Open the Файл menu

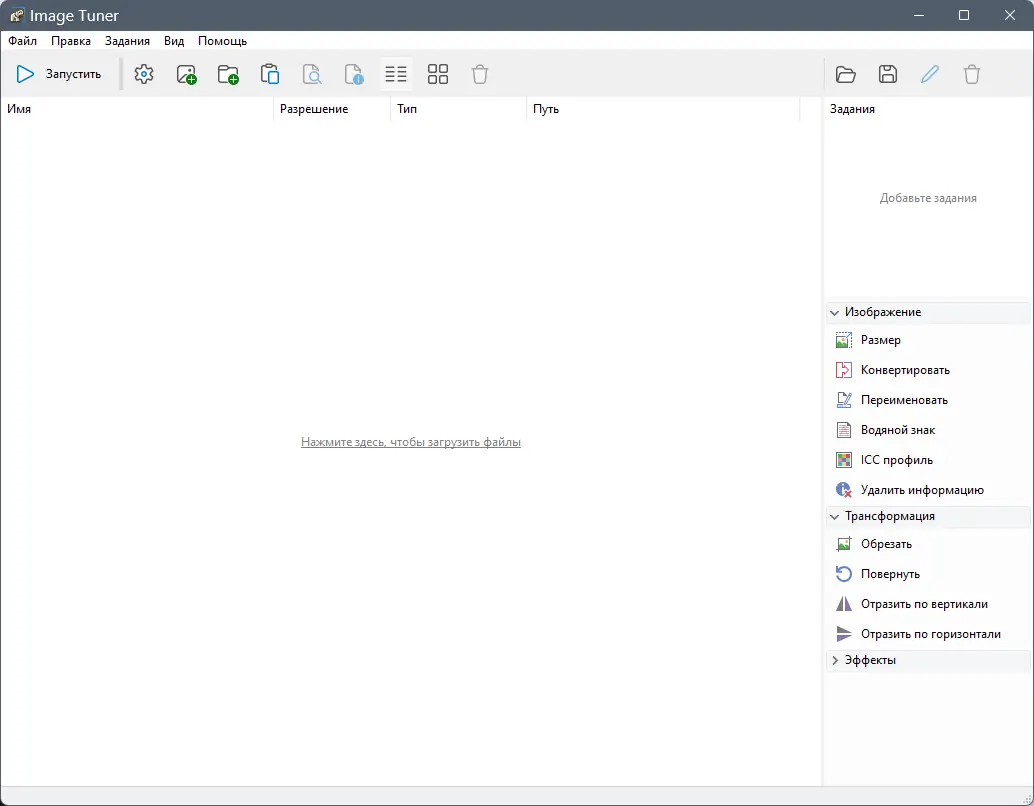22,41
